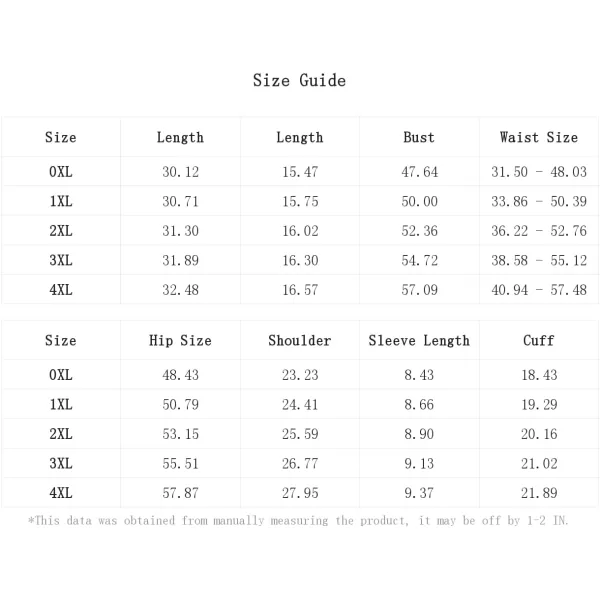Click 4XL cuff value 21.89

539,493
